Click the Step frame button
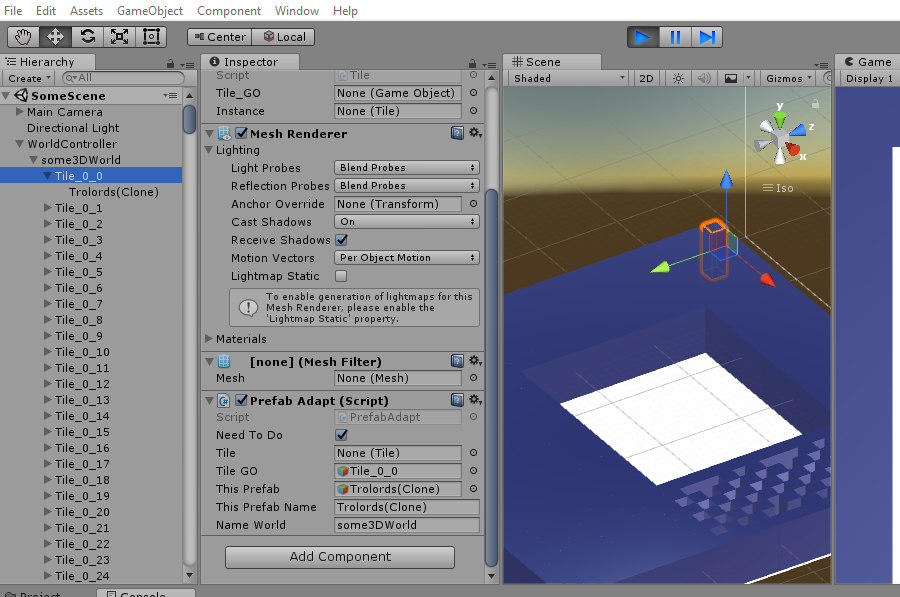Image resolution: width=900 pixels, height=597 pixels. (707, 38)
